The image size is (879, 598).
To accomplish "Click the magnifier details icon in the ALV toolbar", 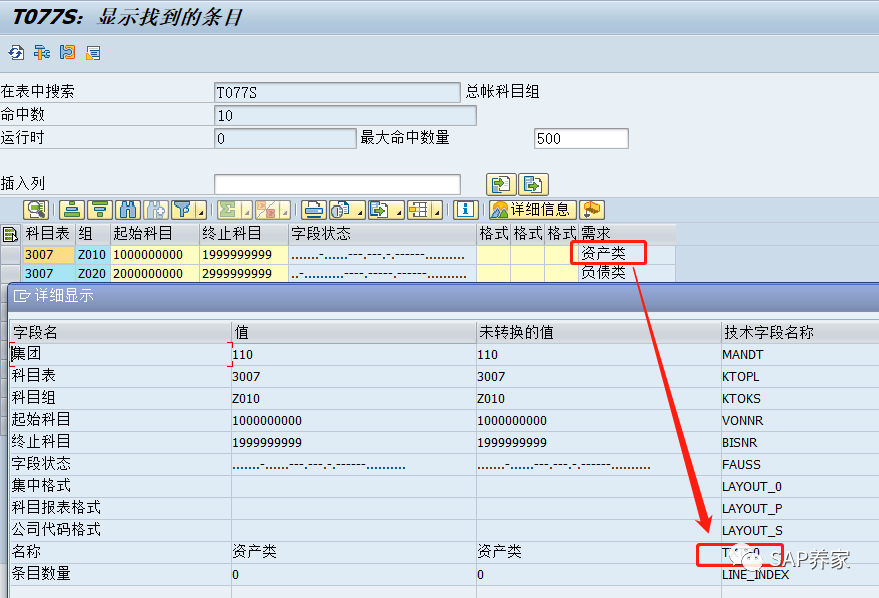I will [36, 210].
